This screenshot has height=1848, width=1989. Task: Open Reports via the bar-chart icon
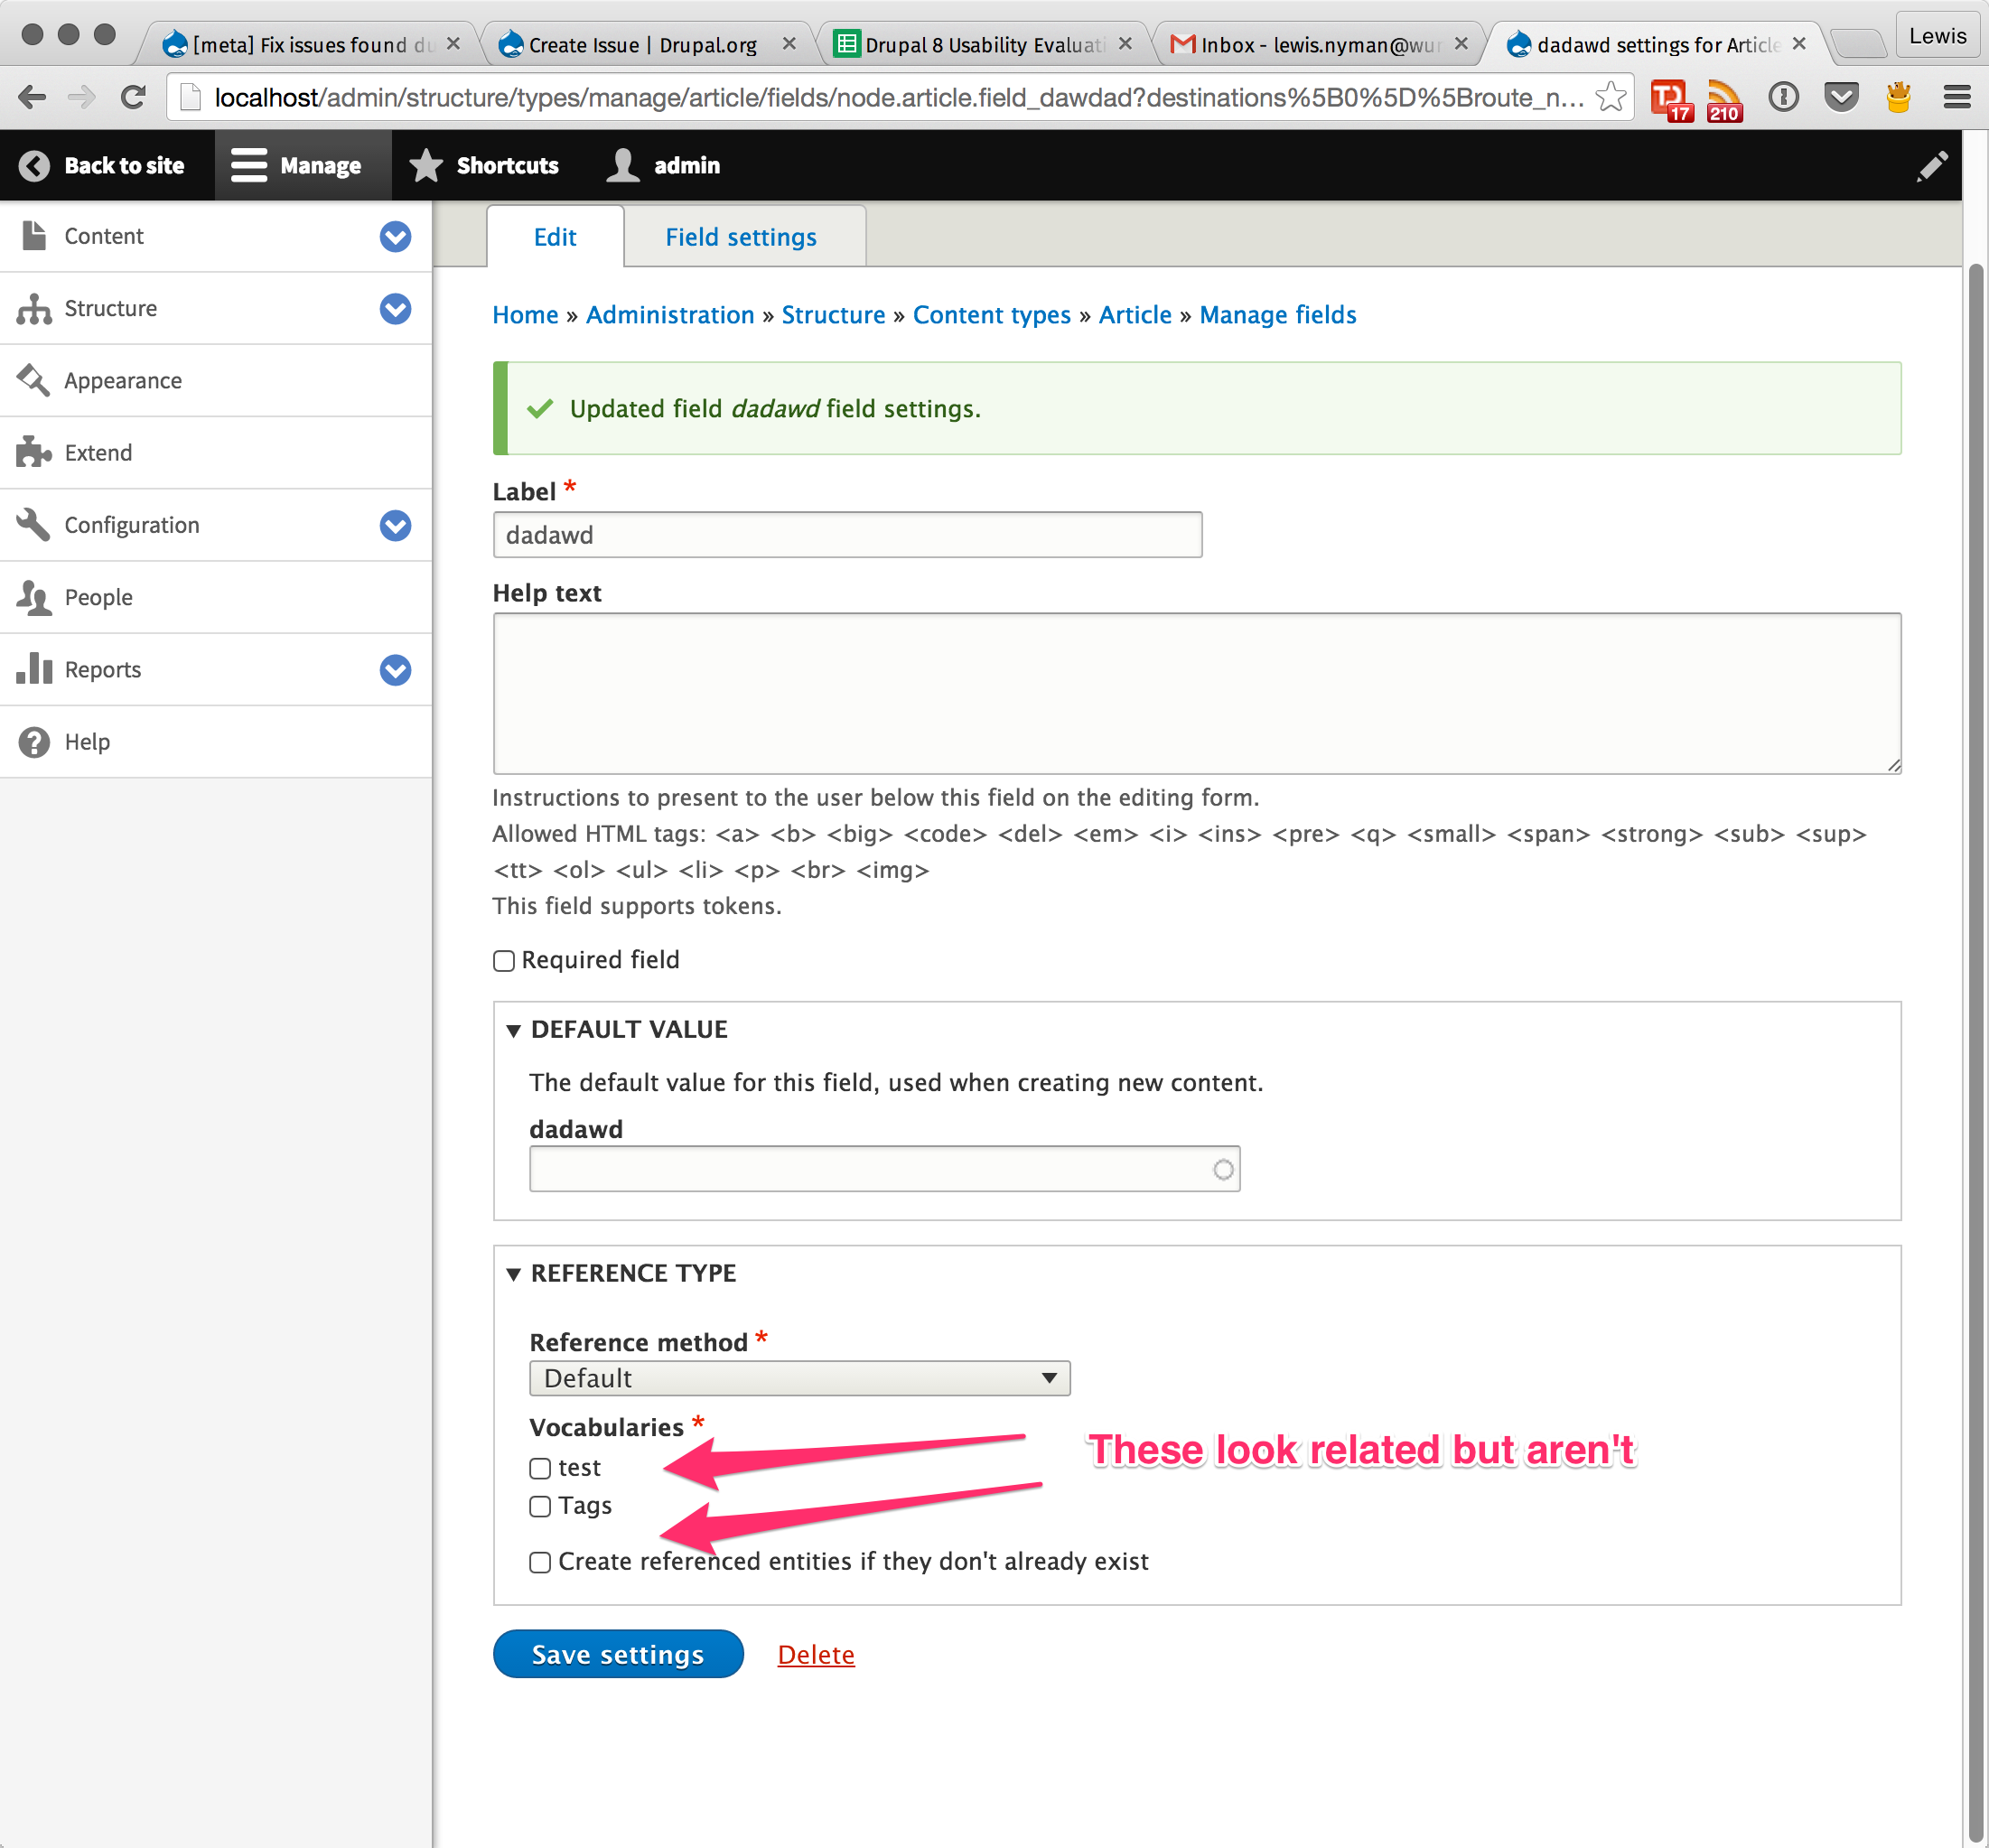[33, 669]
